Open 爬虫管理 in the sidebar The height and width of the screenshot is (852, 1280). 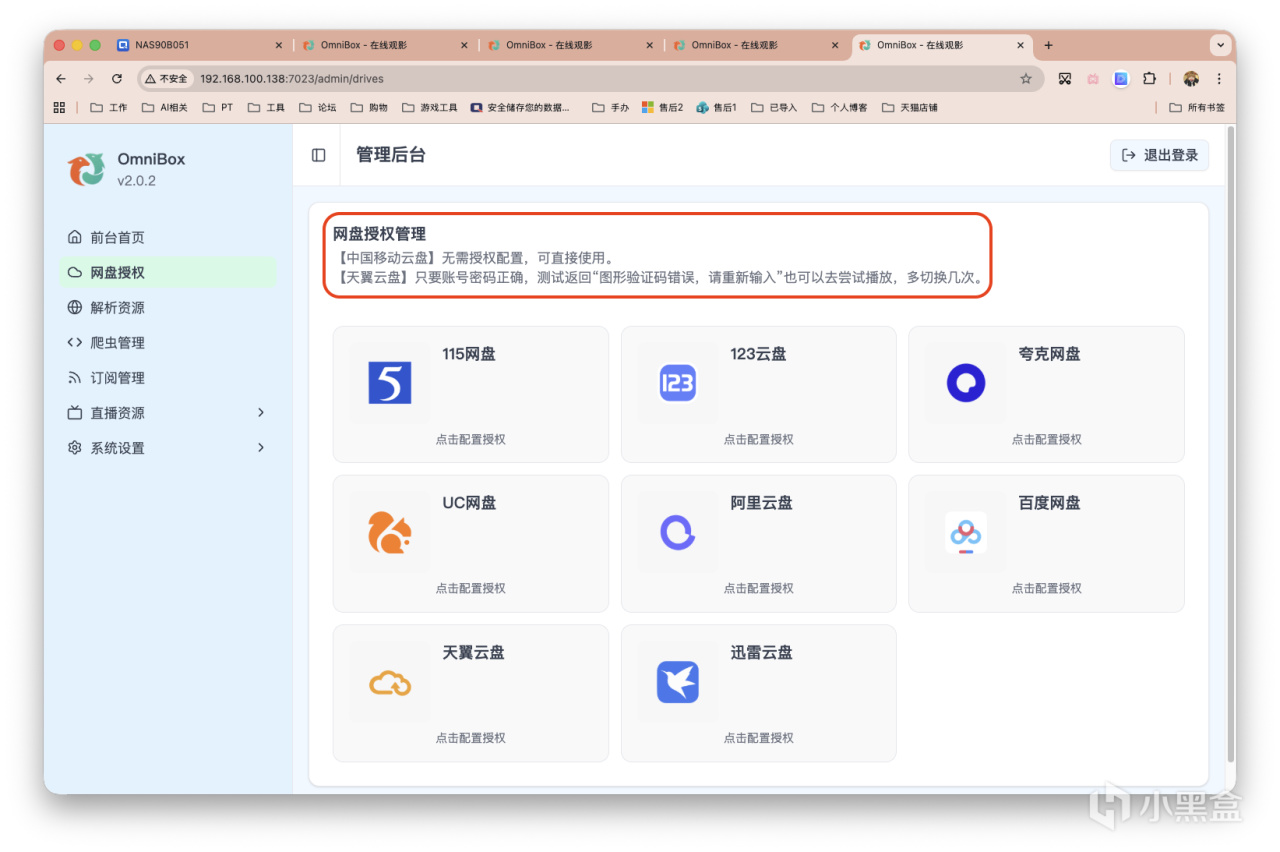pos(168,342)
